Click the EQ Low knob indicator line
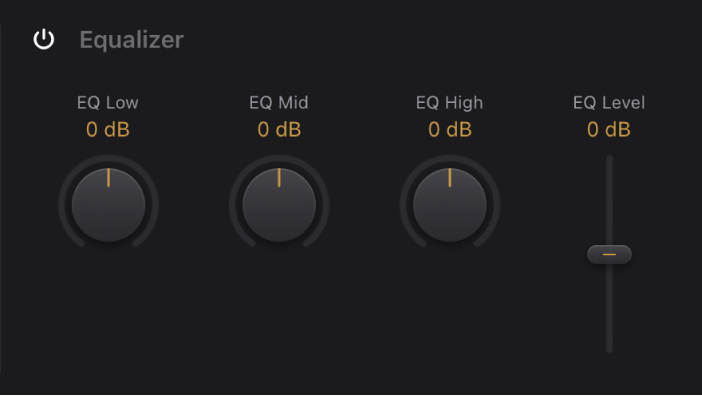Viewport: 702px width, 396px height. point(108,178)
